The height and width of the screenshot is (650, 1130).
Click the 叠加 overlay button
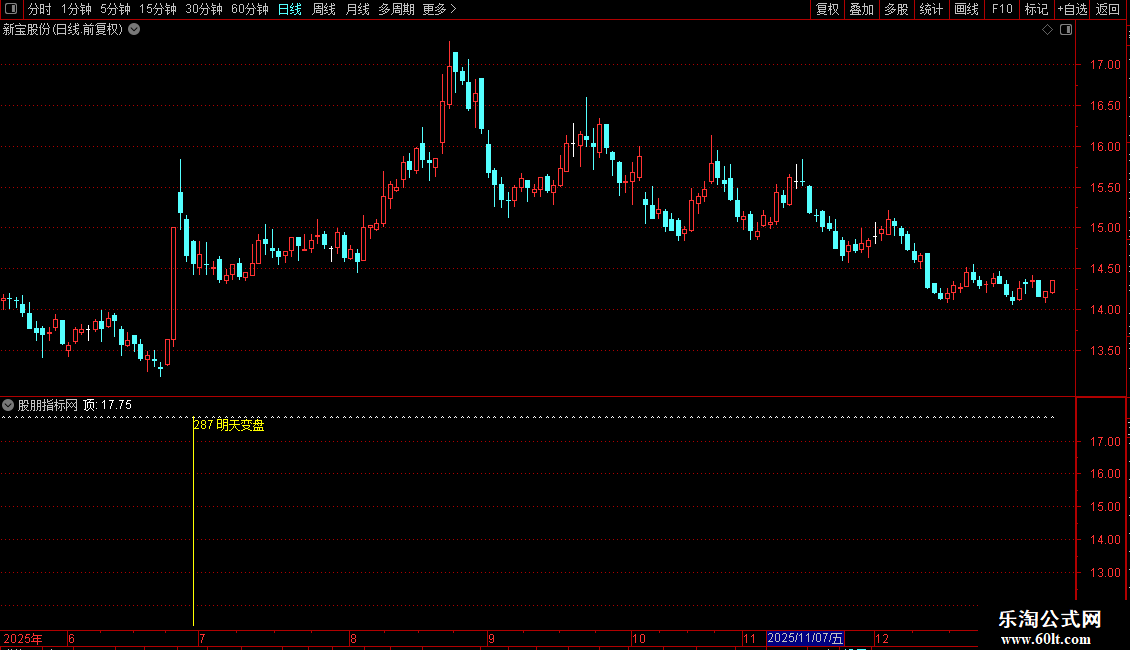(861, 9)
